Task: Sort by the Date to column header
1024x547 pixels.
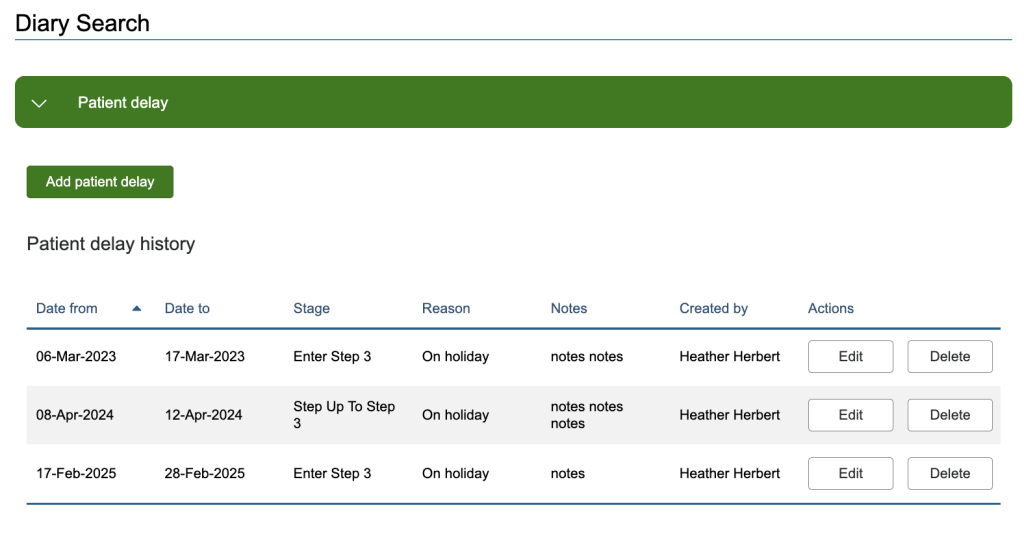Action: coord(187,308)
